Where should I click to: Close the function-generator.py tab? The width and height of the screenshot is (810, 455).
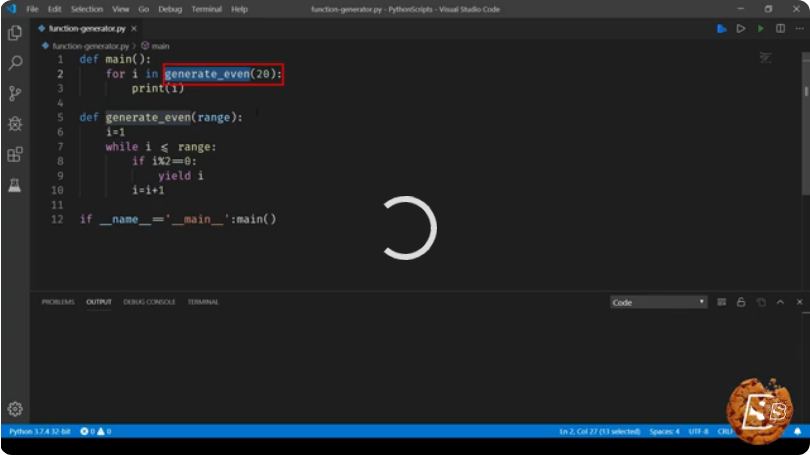click(134, 29)
